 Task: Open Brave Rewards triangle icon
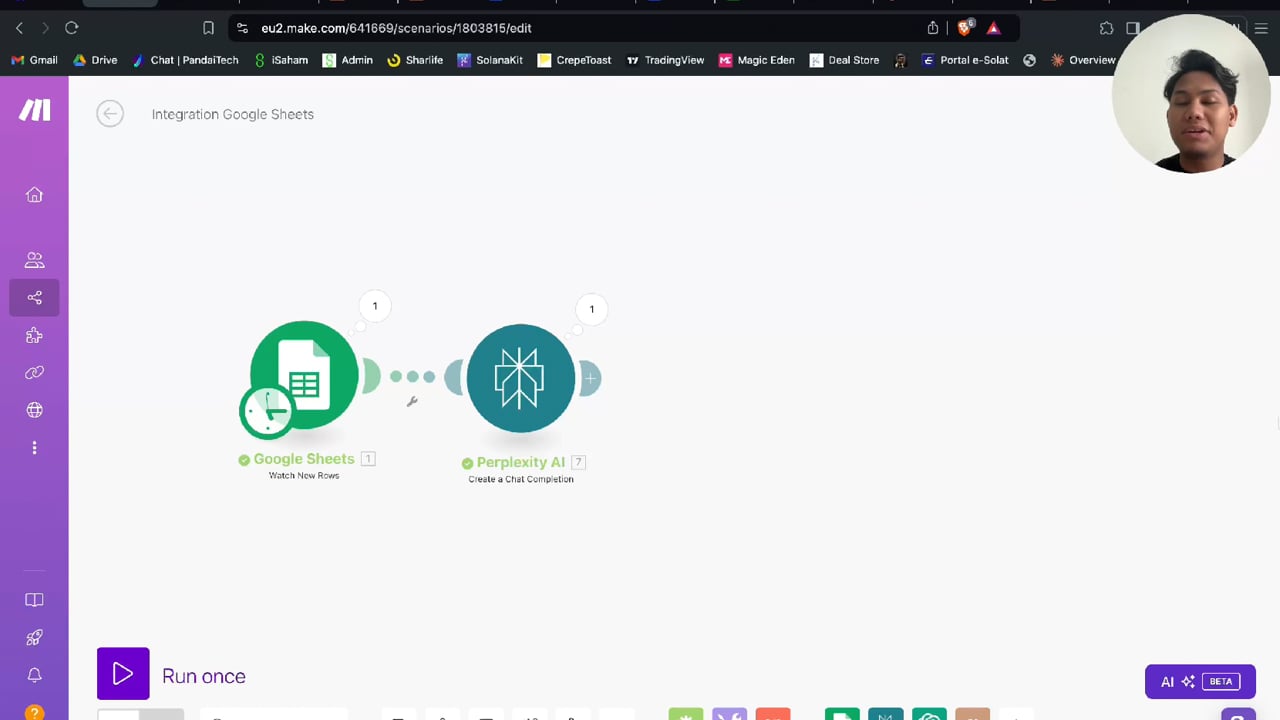994,28
